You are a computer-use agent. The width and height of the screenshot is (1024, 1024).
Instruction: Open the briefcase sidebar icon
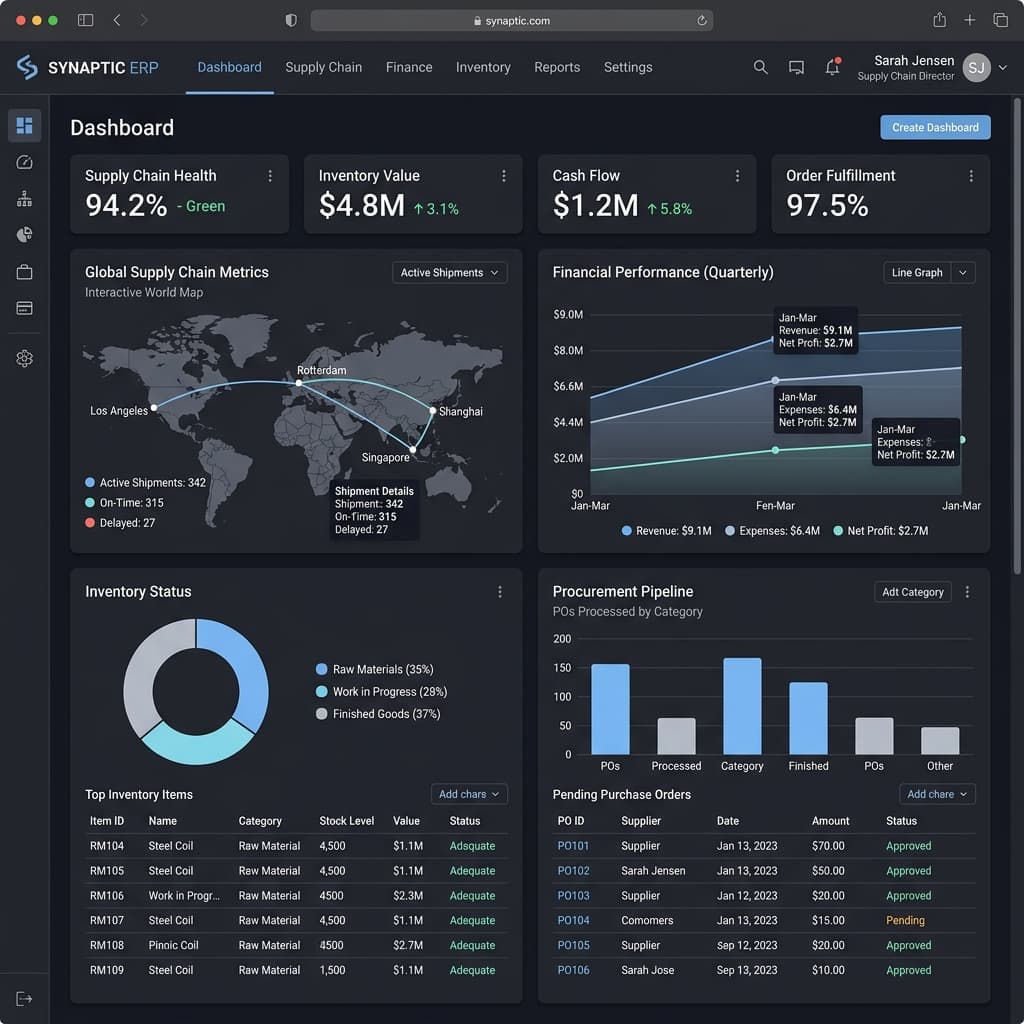[24, 272]
